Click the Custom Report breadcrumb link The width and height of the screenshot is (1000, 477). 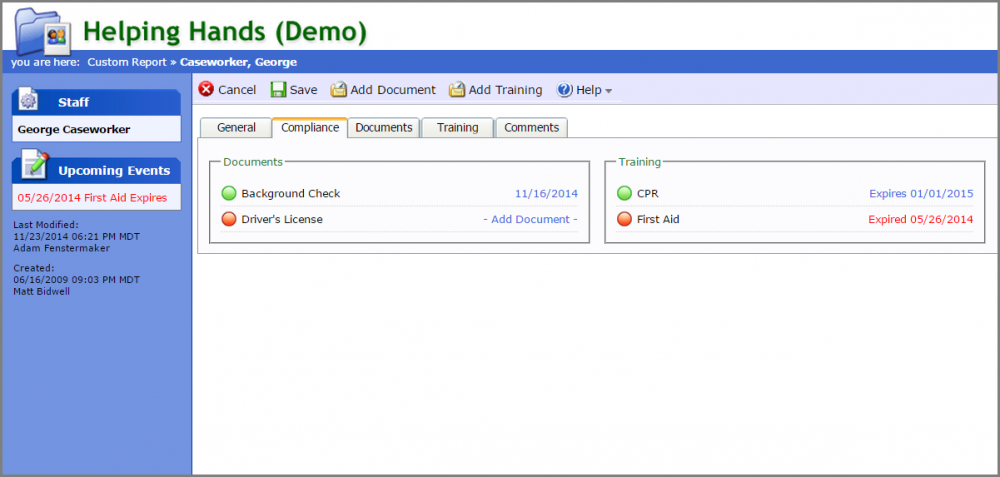coord(126,62)
